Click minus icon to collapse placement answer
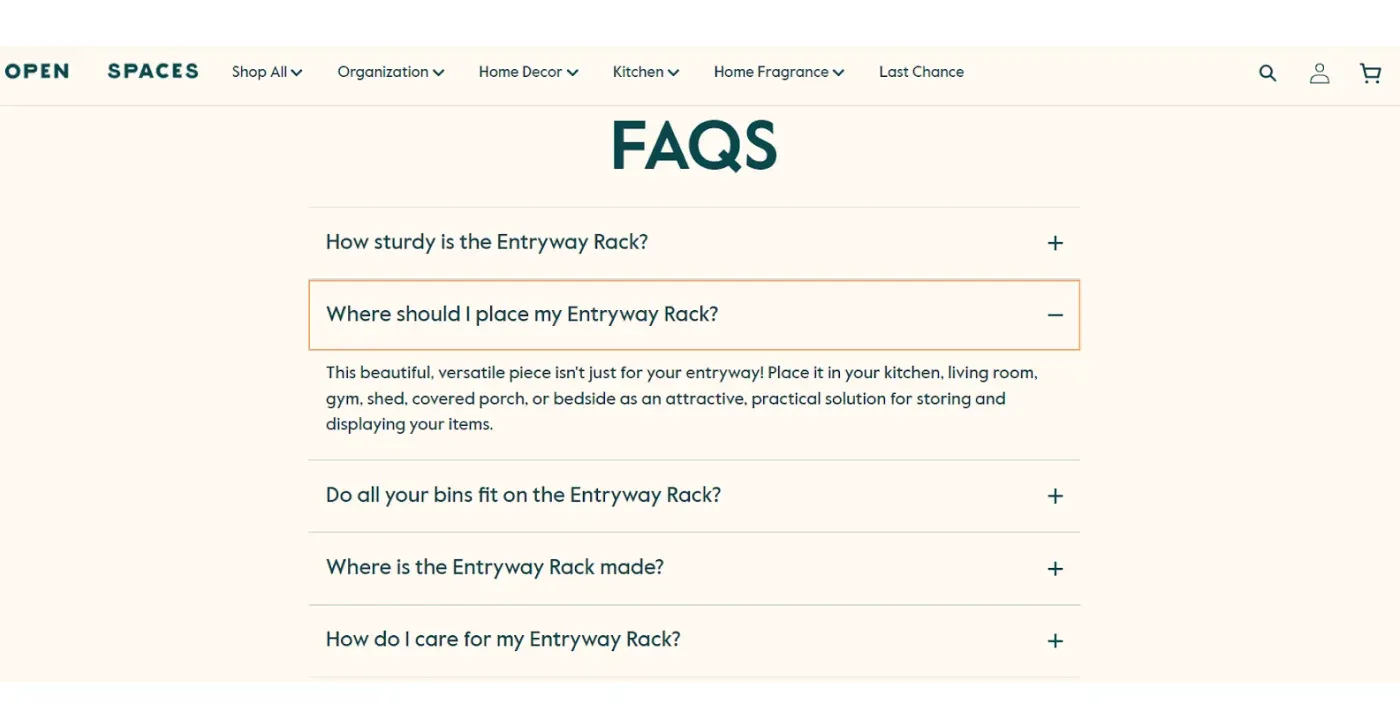 (1055, 315)
